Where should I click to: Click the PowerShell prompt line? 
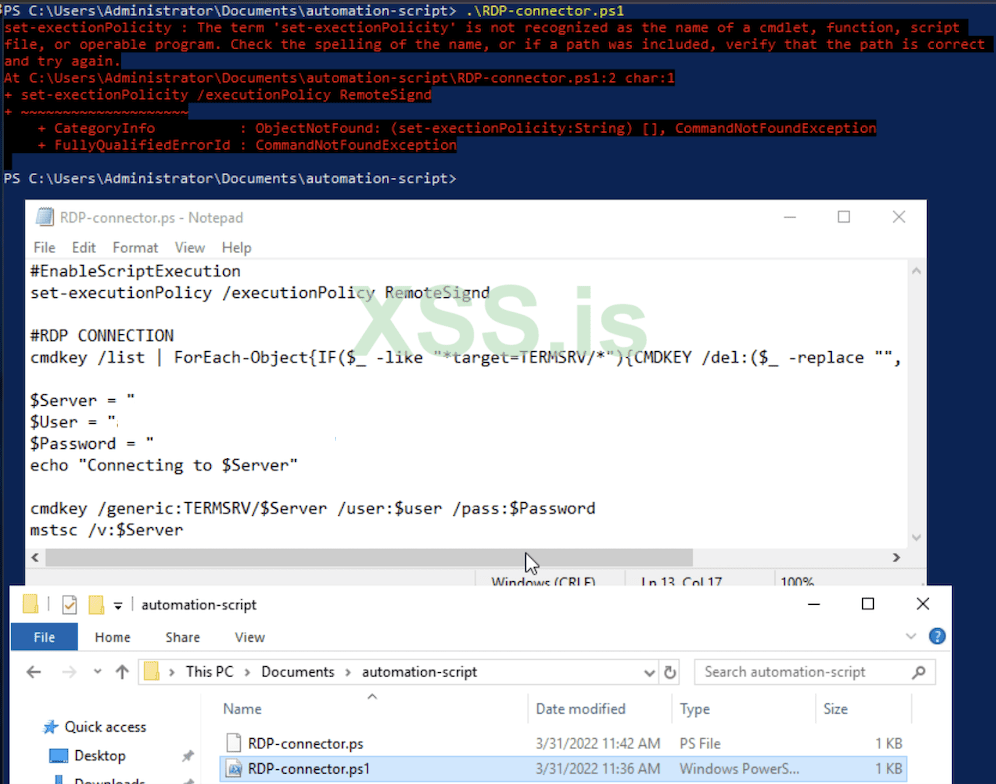pos(230,179)
